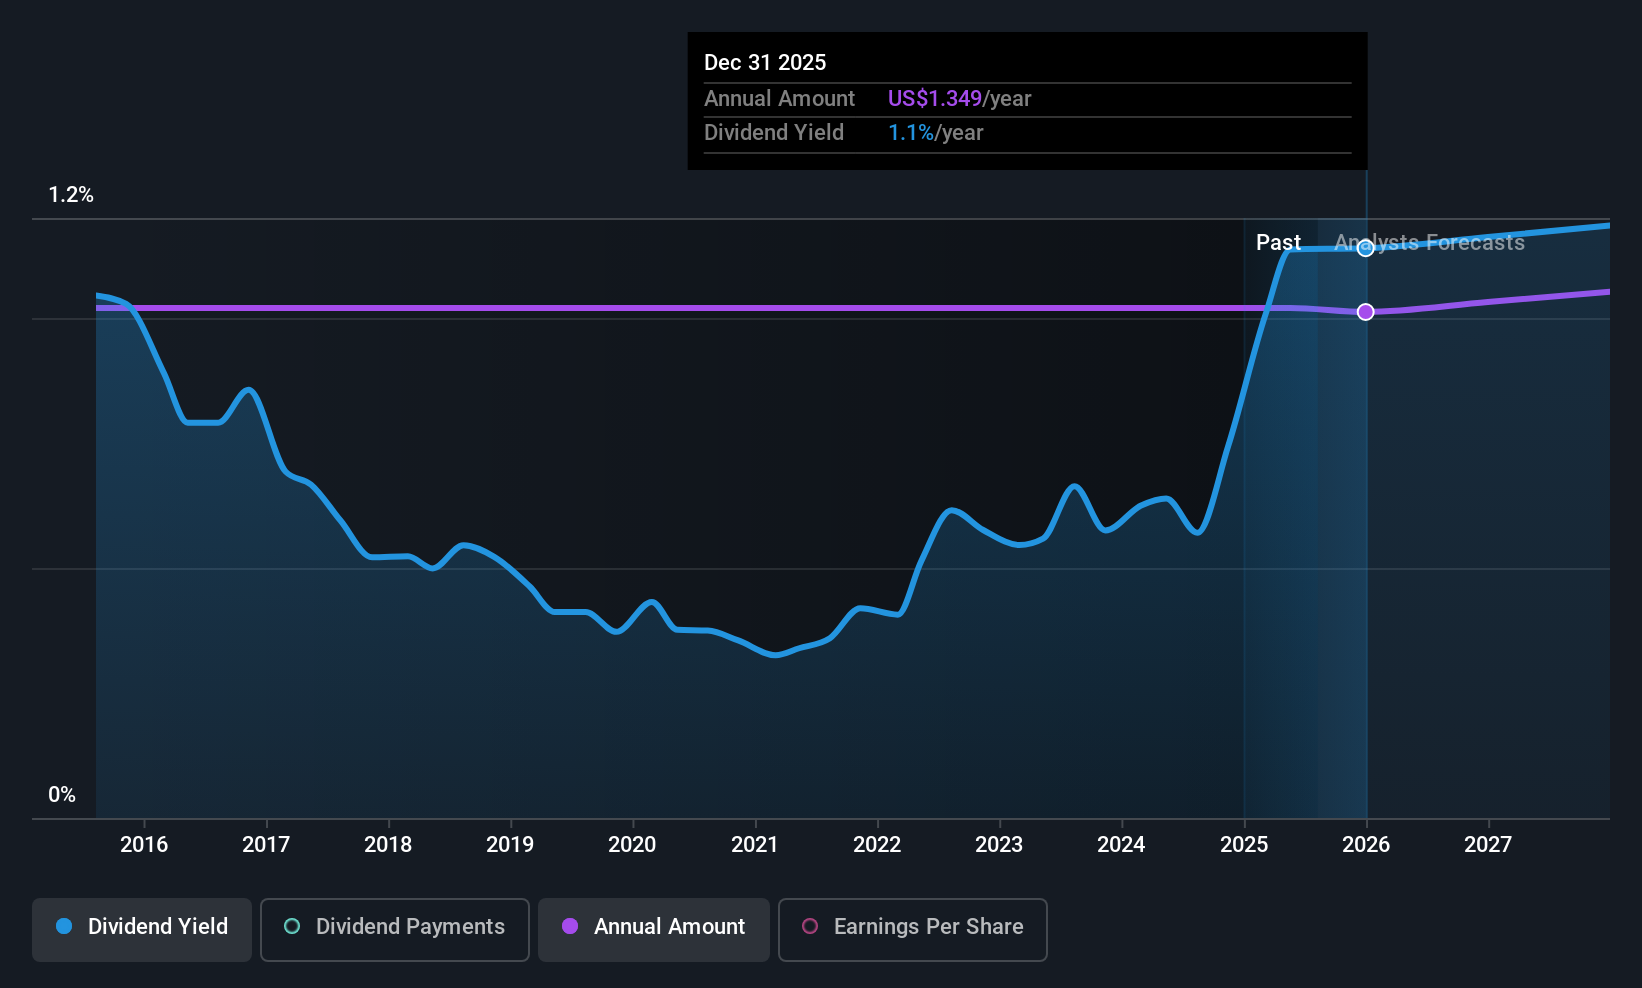
Task: Click the 2020 x-axis year label
Action: click(x=632, y=844)
